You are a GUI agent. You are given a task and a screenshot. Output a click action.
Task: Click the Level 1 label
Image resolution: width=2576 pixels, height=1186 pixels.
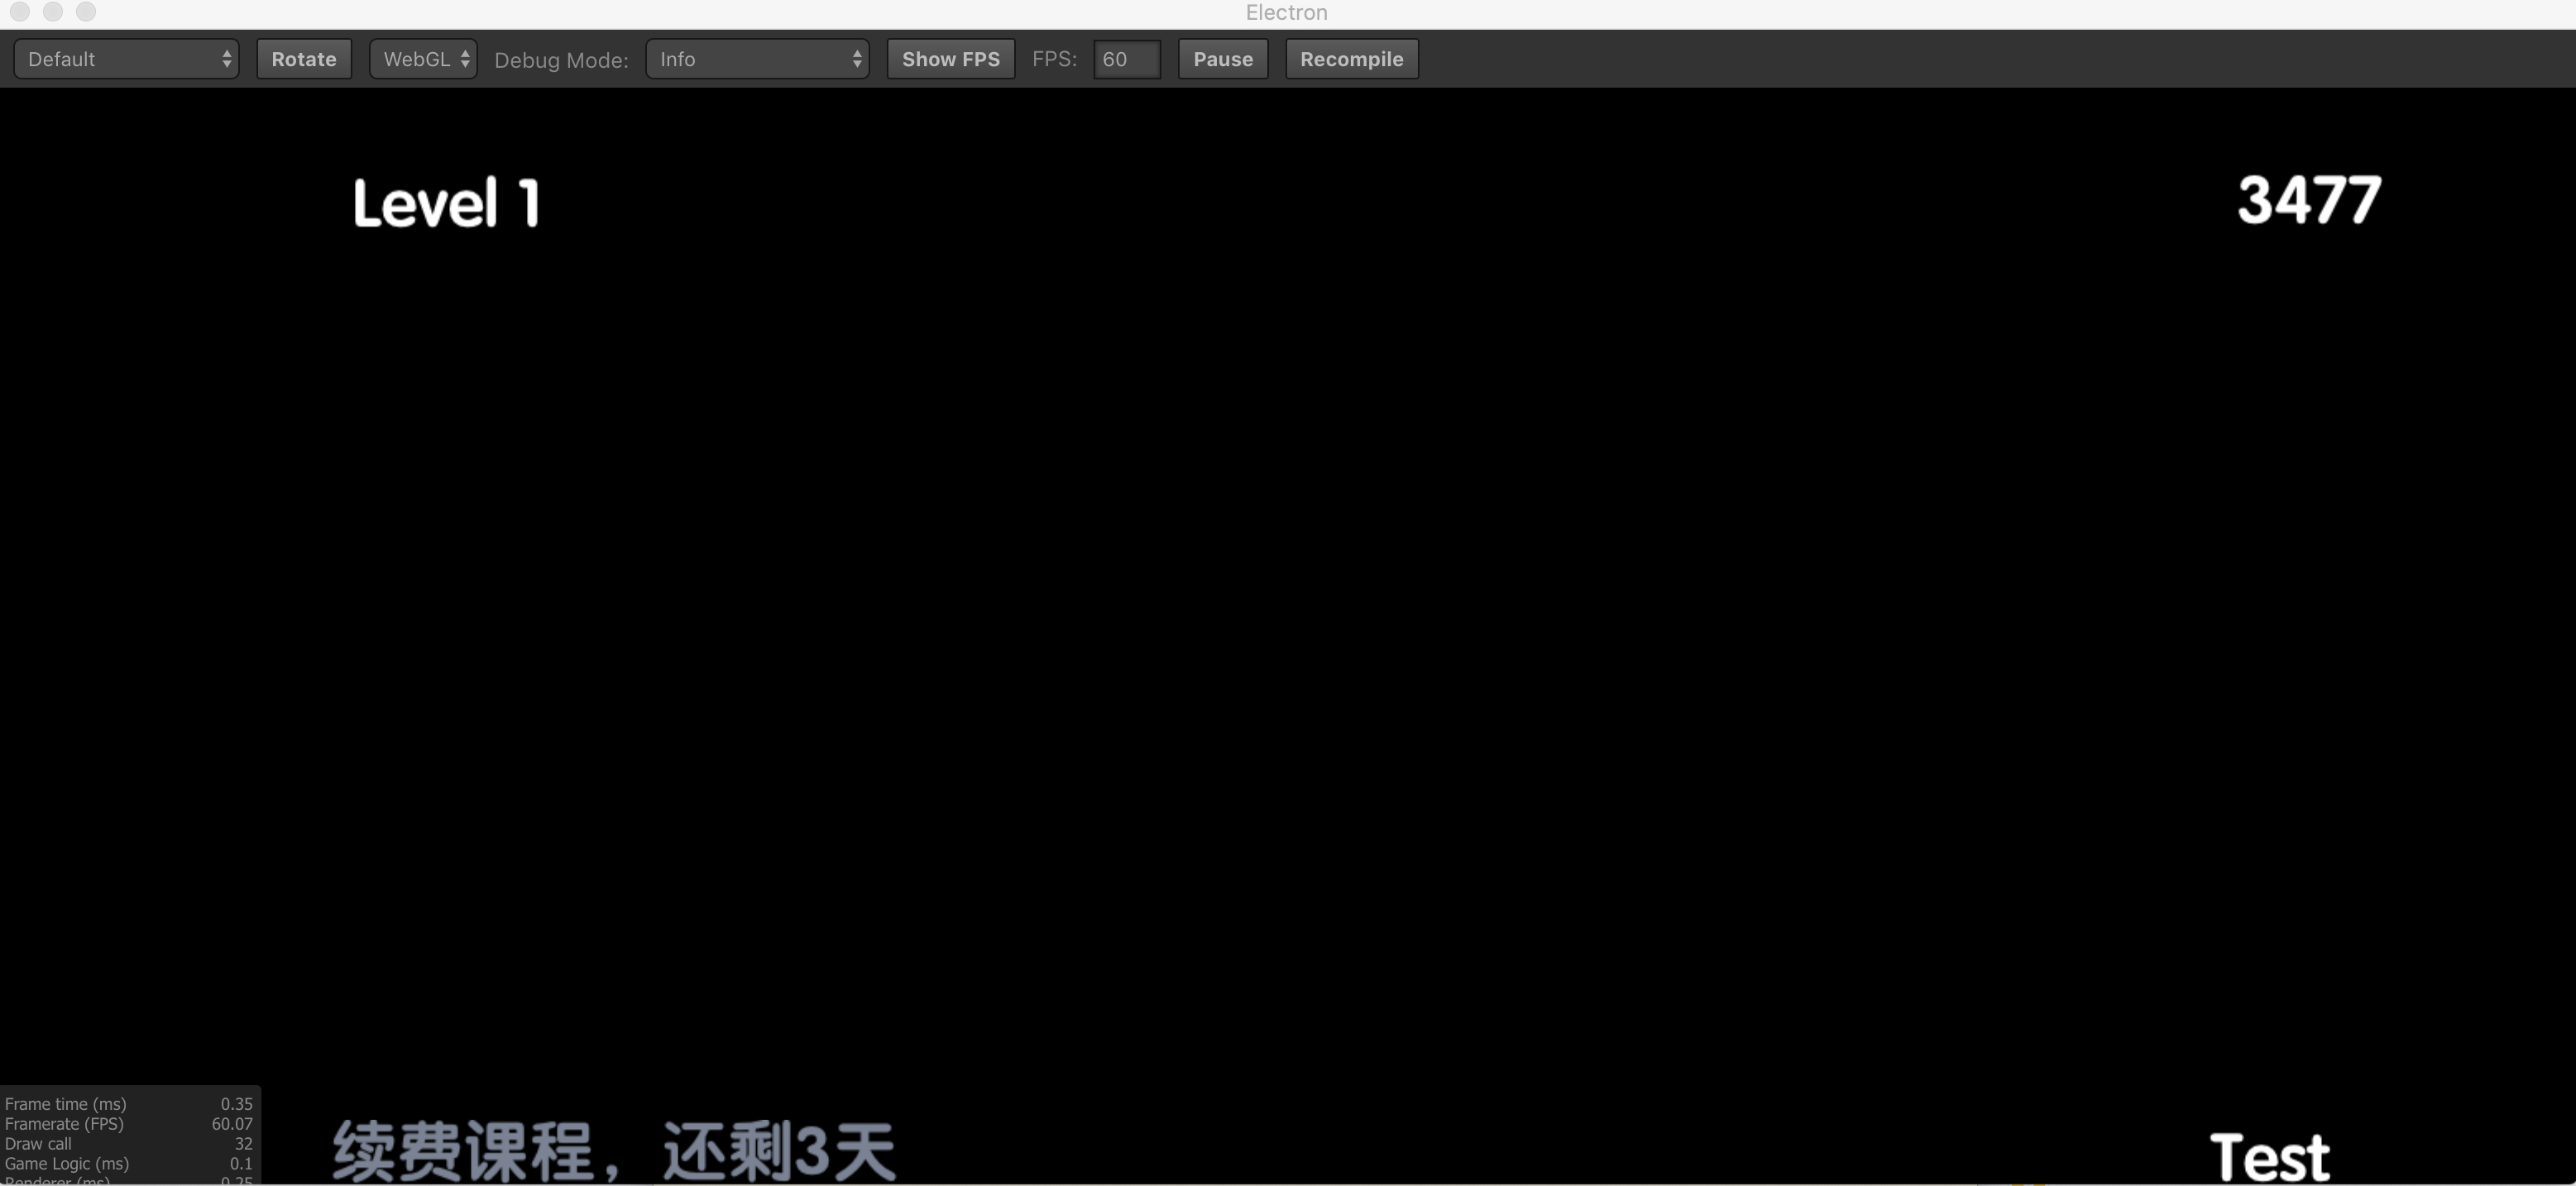446,203
